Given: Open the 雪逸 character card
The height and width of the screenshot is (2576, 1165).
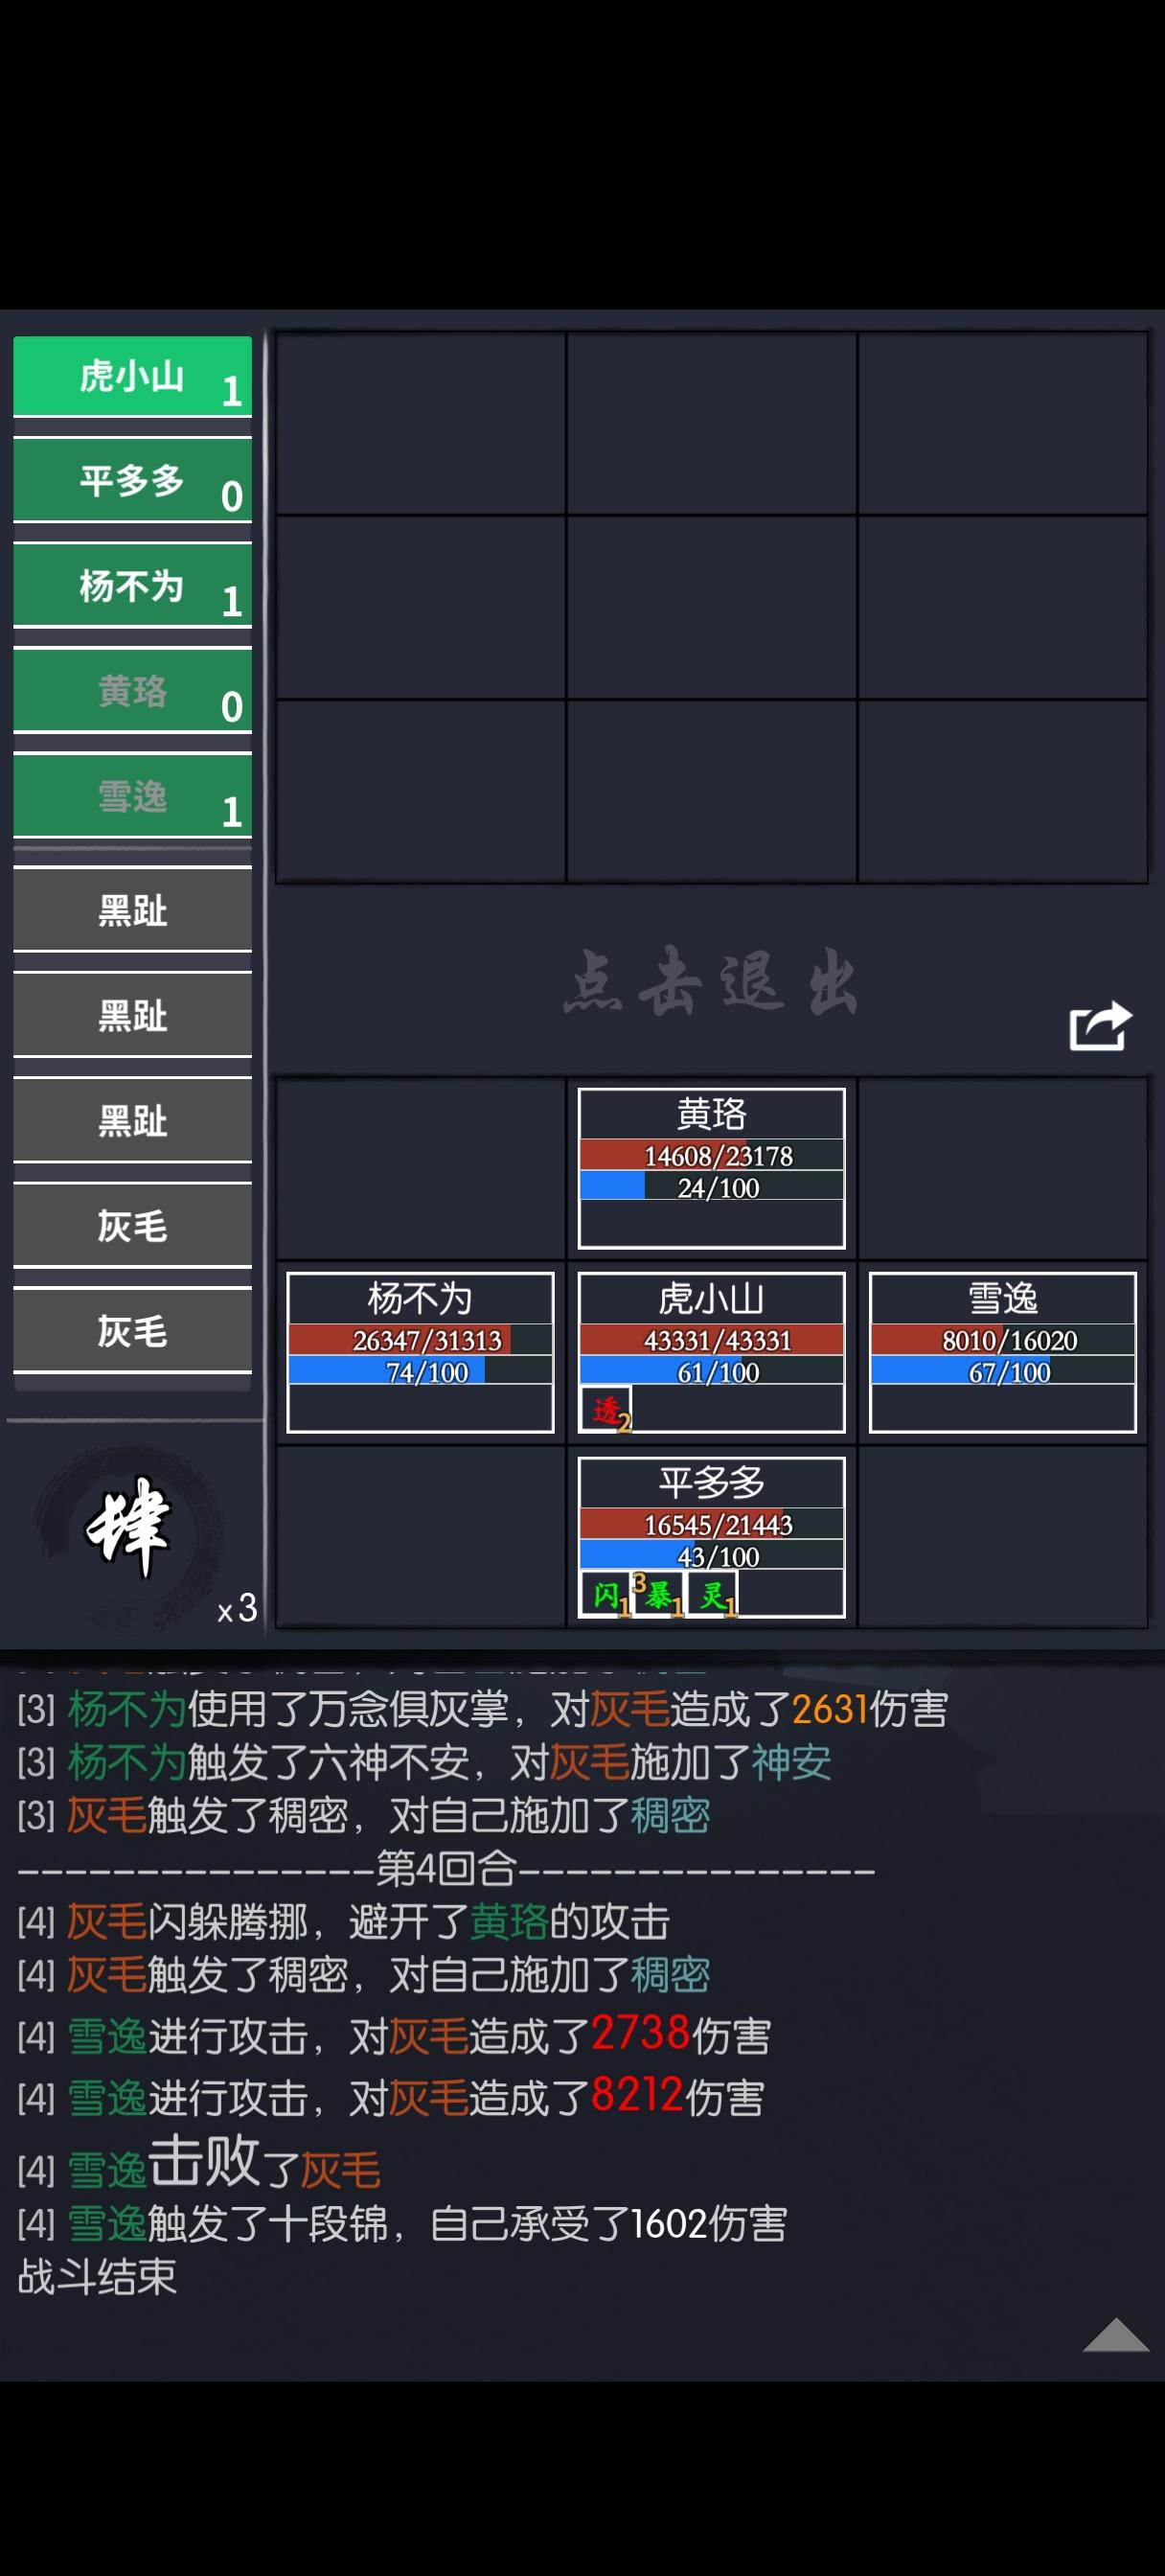Looking at the screenshot, I should pyautogui.click(x=1003, y=1352).
